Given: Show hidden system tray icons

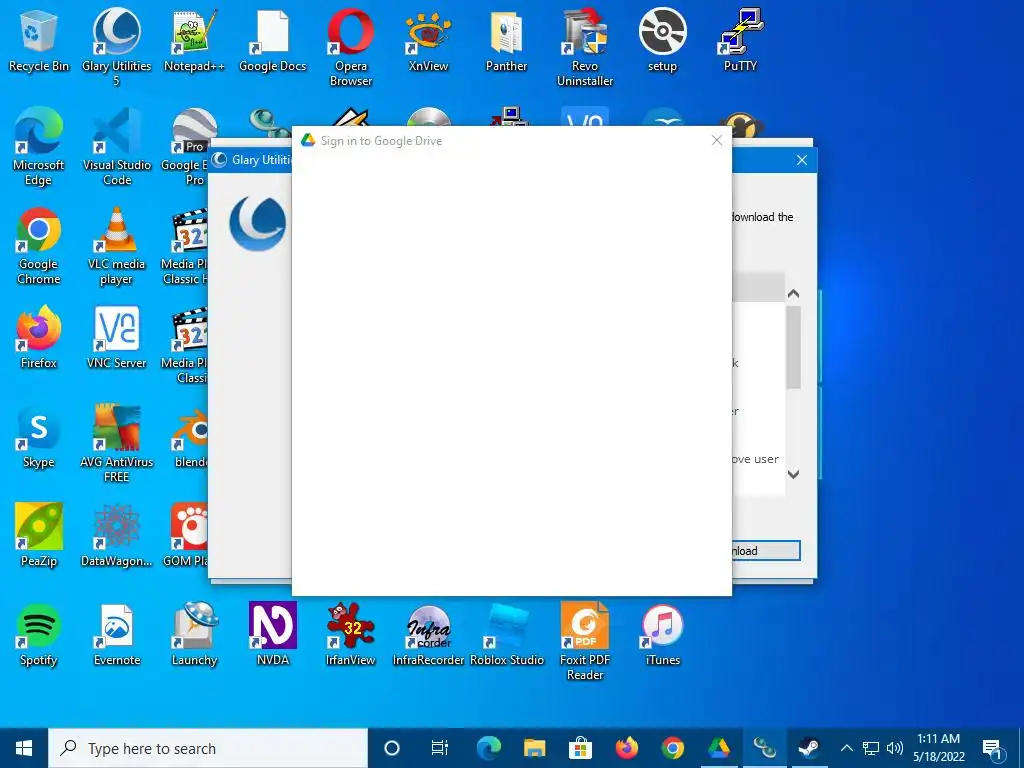Looking at the screenshot, I should point(846,748).
